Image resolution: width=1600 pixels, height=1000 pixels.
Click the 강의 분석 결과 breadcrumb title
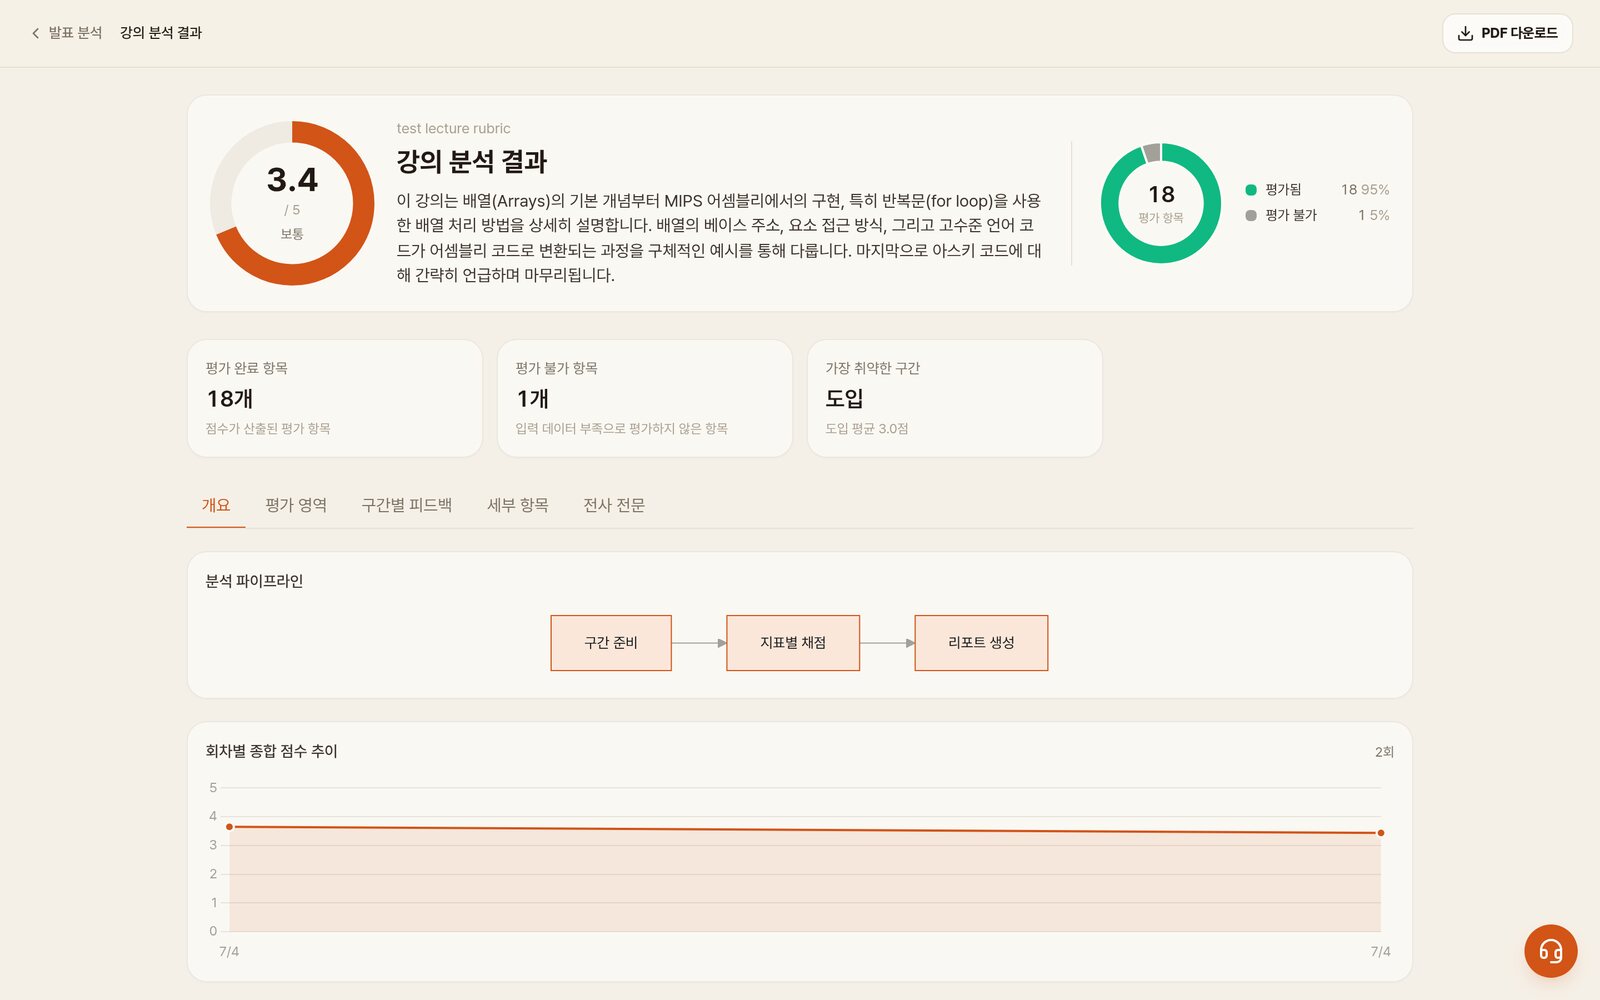pos(161,33)
